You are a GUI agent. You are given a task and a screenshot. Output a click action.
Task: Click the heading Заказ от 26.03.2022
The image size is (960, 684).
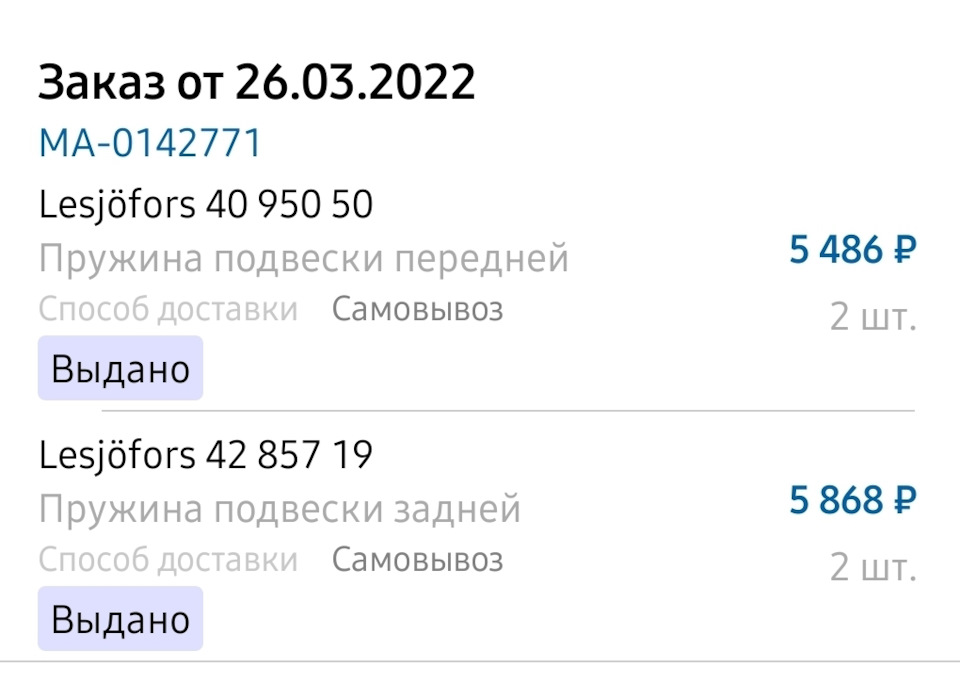(x=256, y=84)
